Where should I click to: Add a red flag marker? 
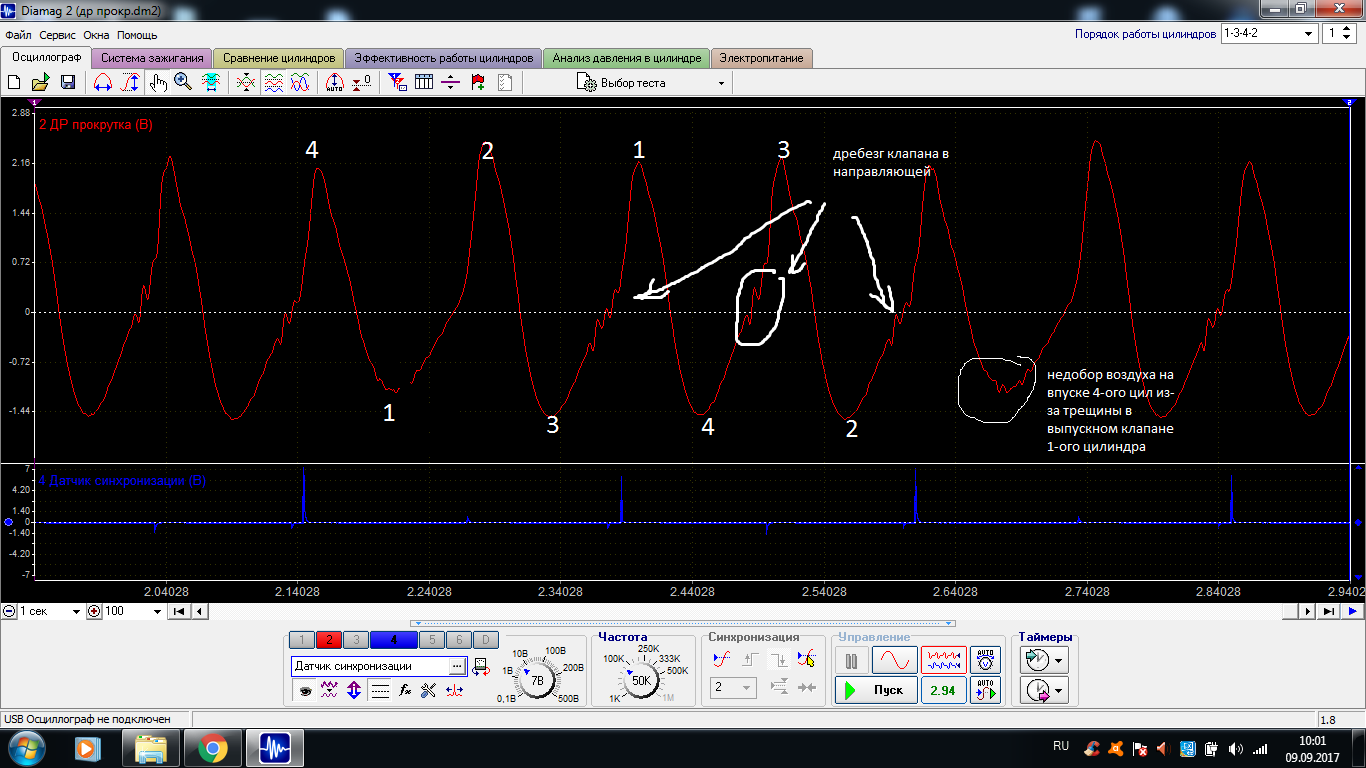click(x=478, y=83)
